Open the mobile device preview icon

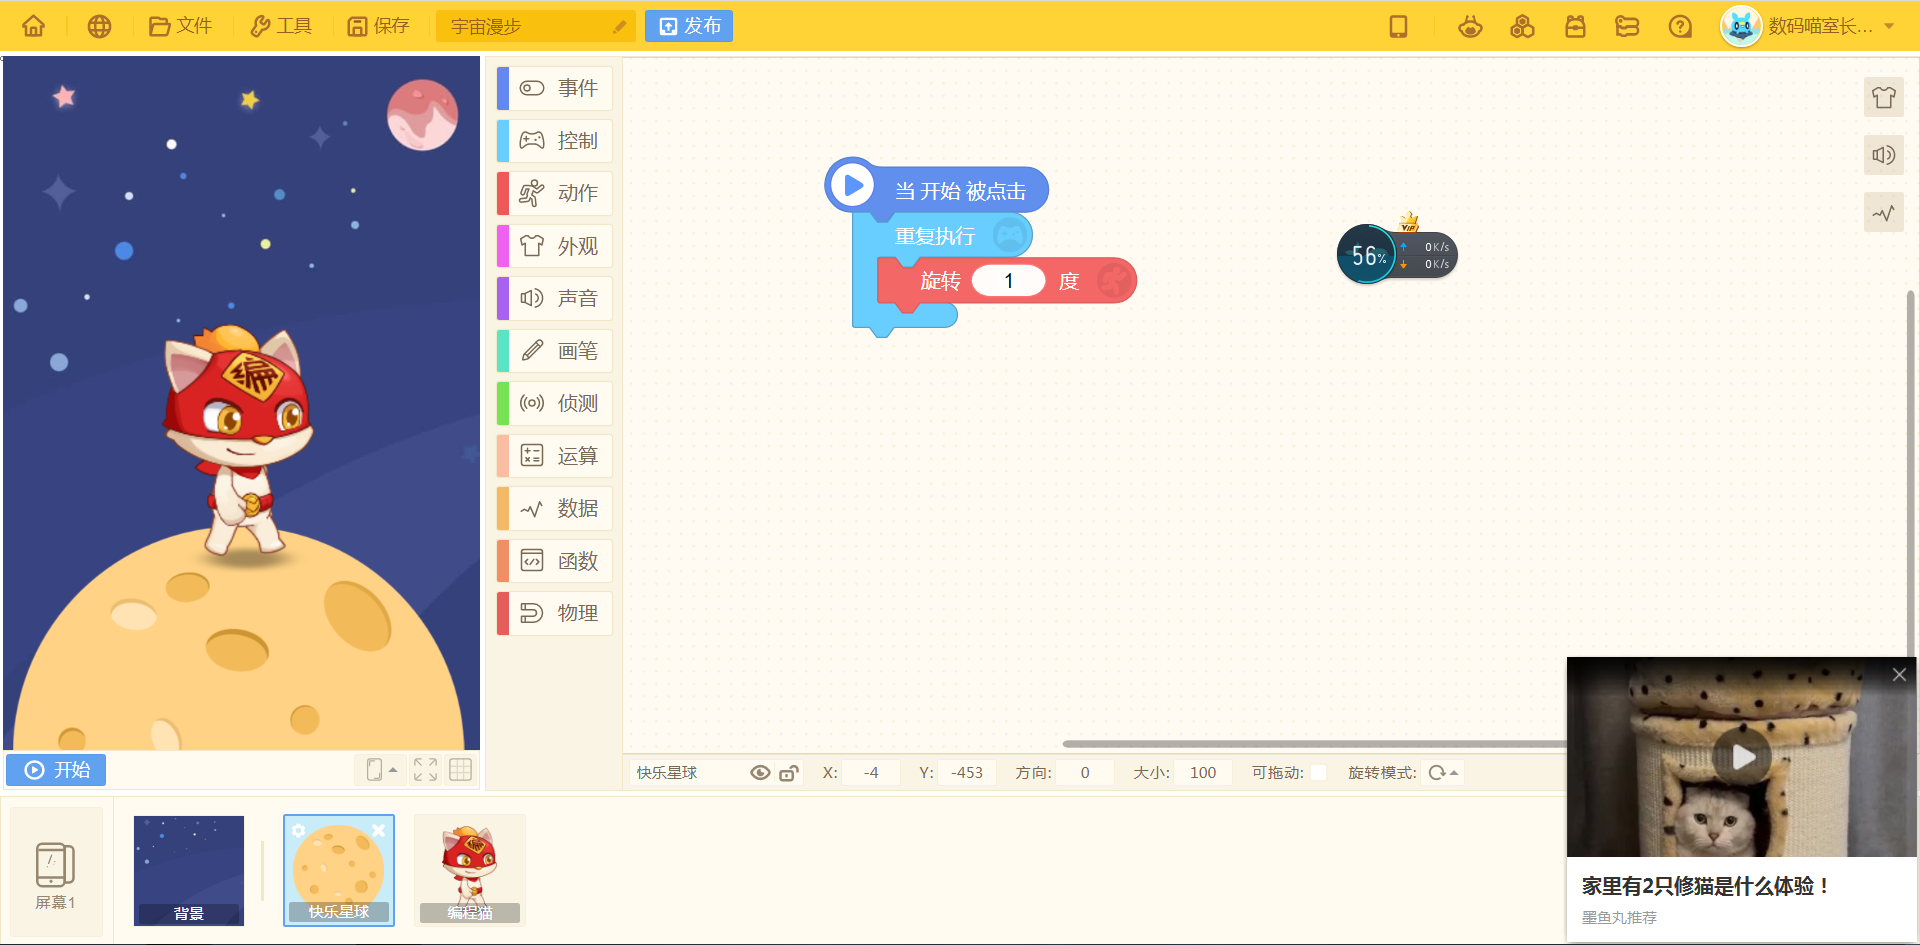(1398, 26)
